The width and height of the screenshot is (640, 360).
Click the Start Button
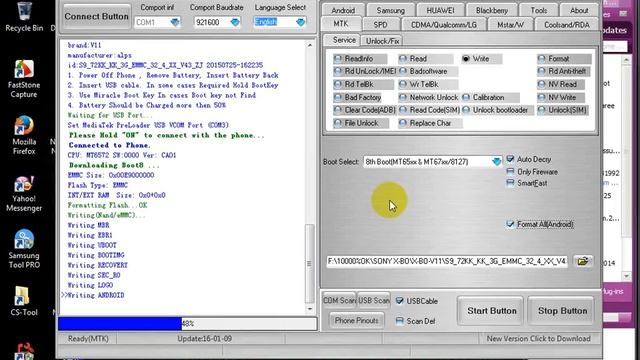(491, 311)
